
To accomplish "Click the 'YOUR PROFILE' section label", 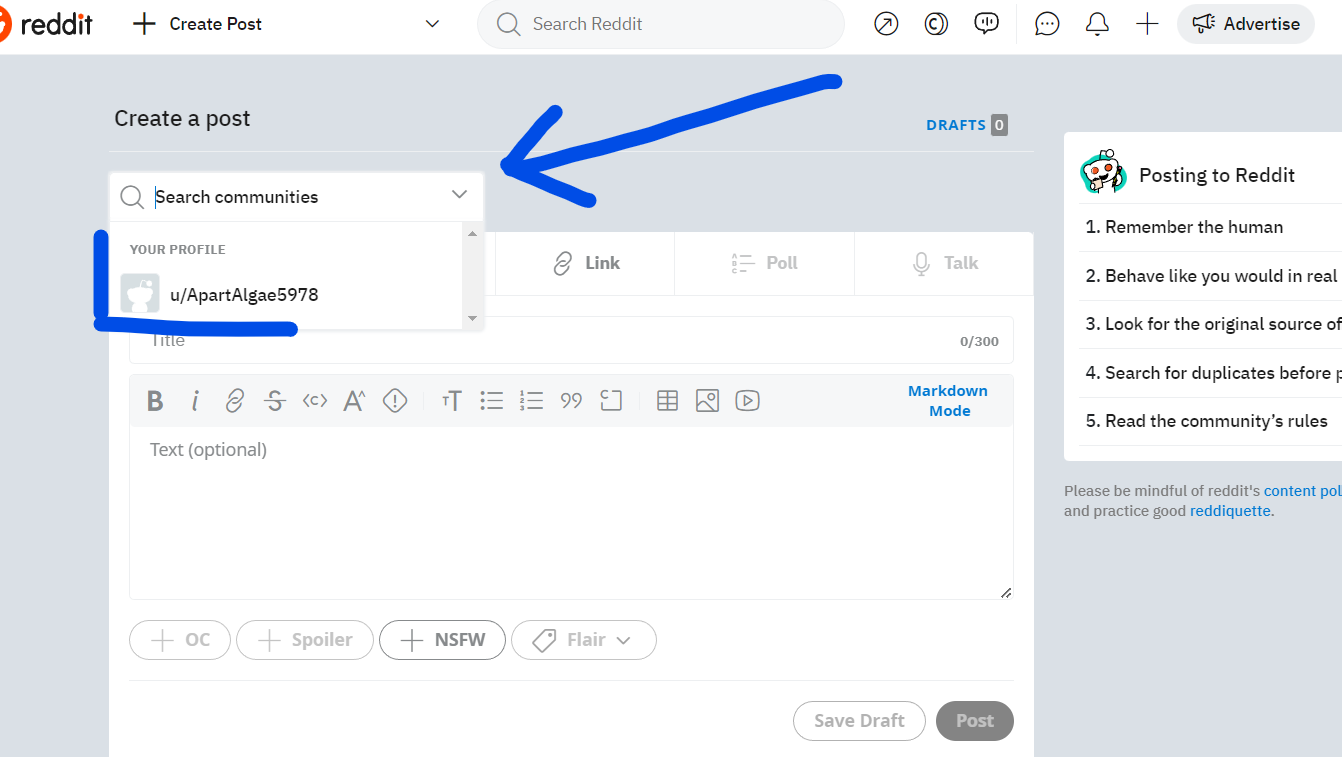I will (178, 249).
